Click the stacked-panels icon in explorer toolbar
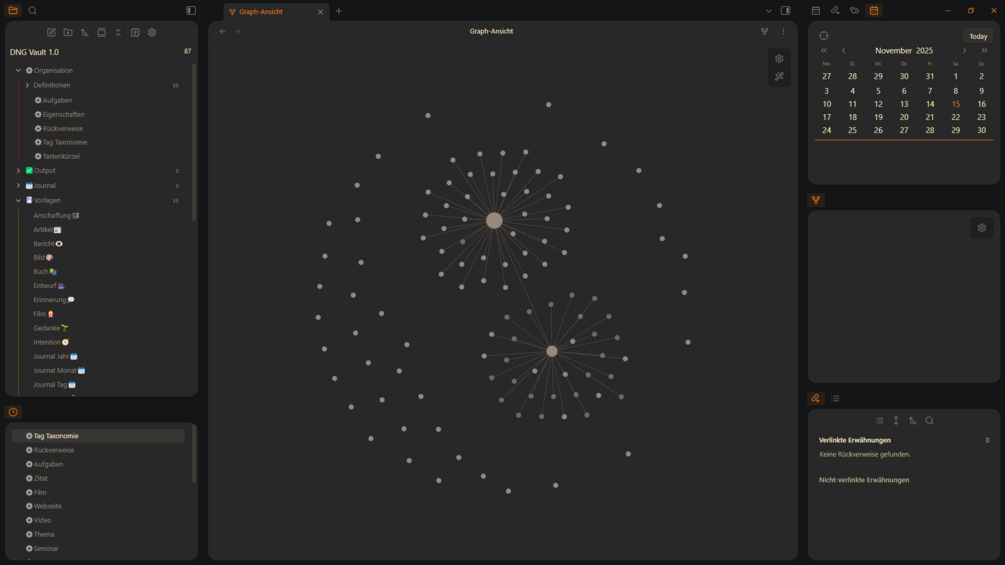The image size is (1005, 565). (101, 33)
